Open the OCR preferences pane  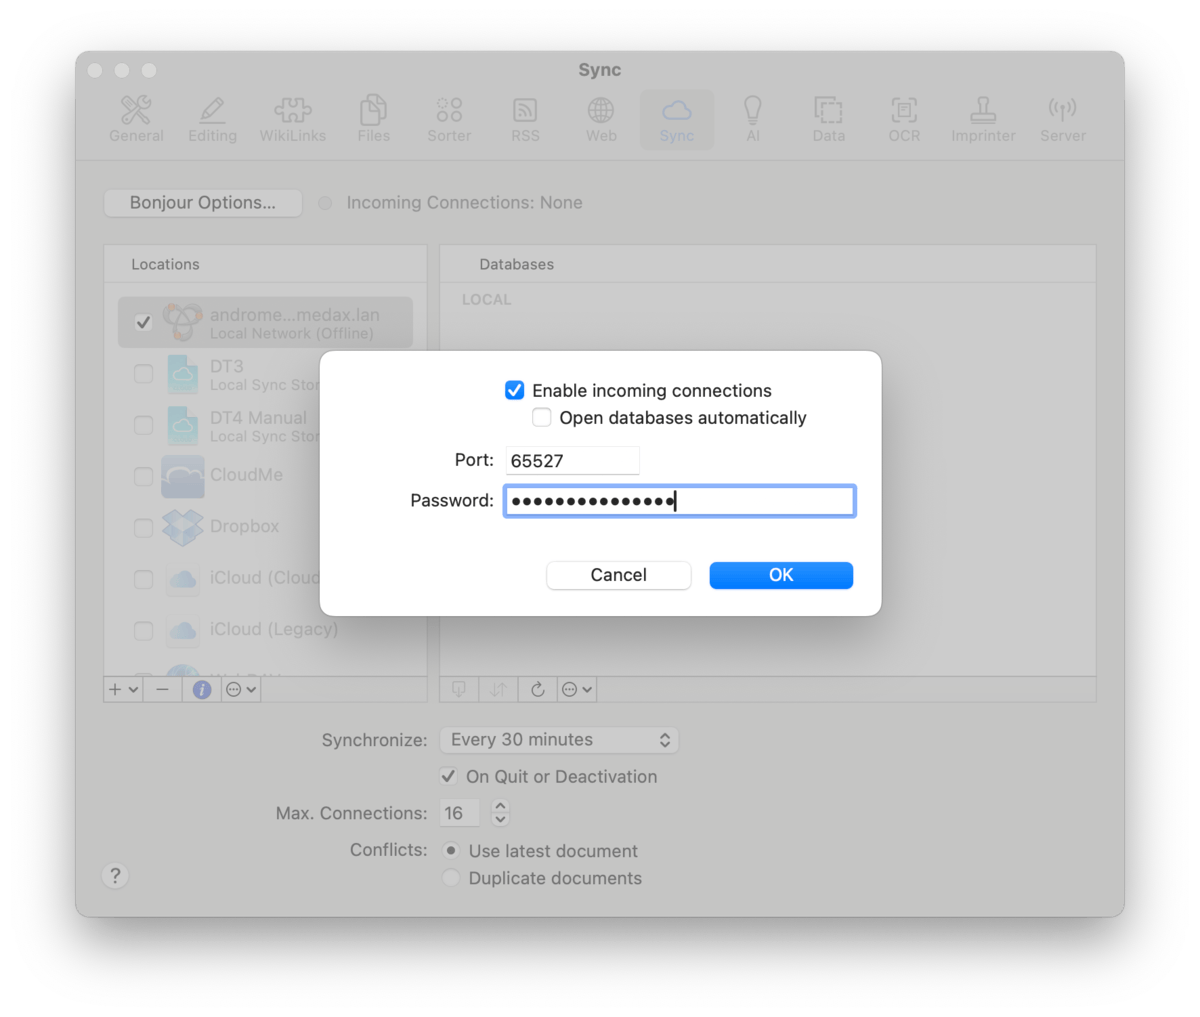(x=904, y=119)
